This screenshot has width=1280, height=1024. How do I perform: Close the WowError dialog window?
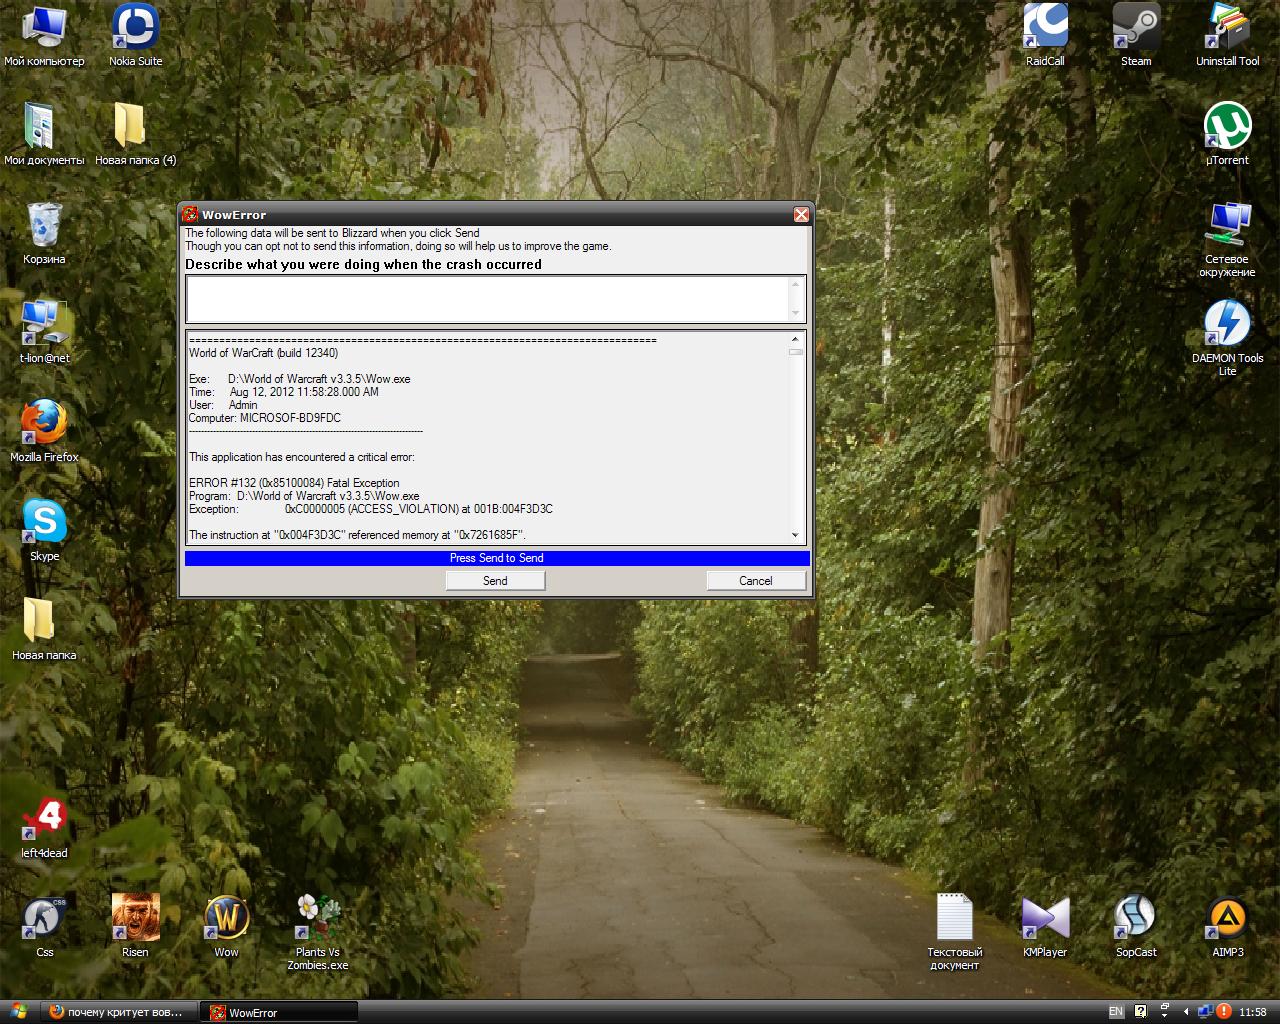click(x=801, y=215)
